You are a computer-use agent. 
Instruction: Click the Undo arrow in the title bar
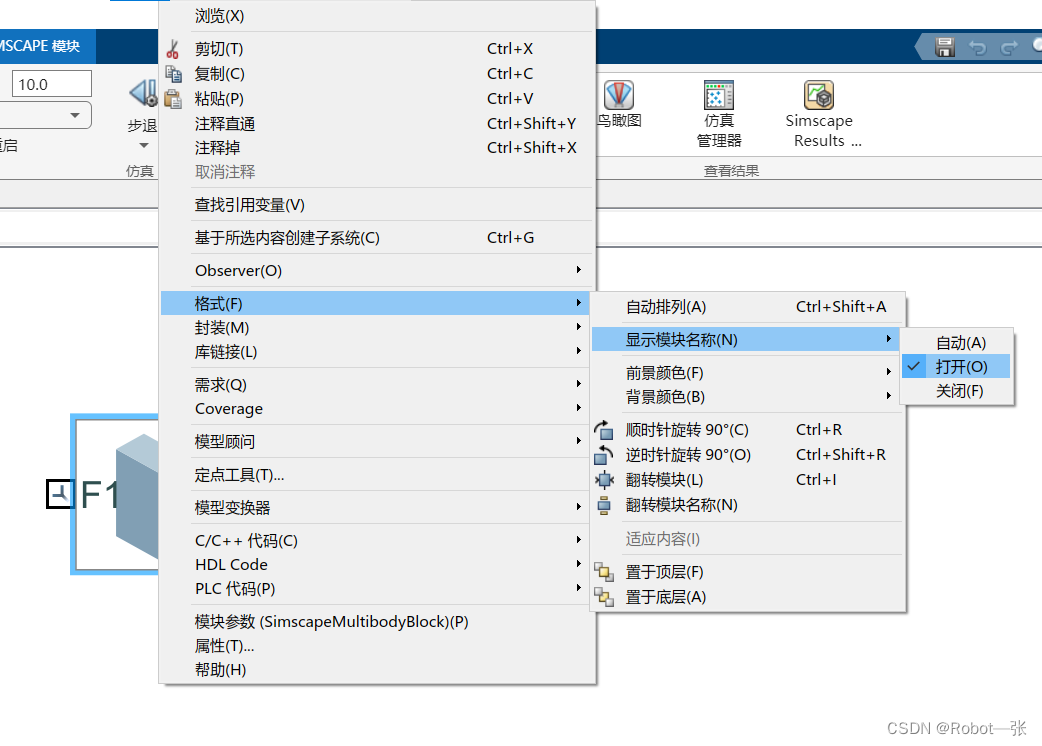(x=978, y=47)
